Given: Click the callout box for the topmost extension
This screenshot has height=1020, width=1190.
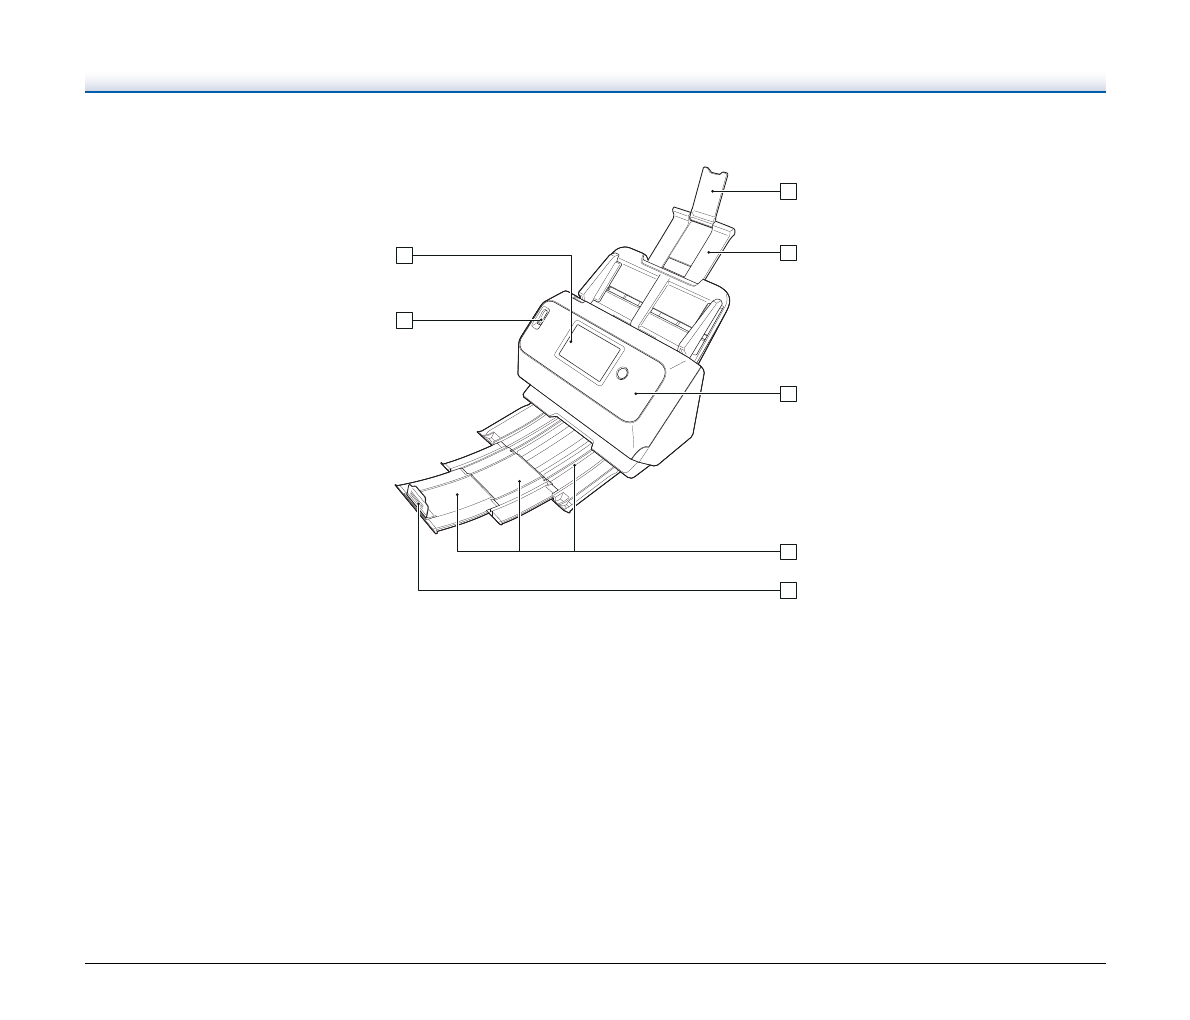Looking at the screenshot, I should [789, 191].
